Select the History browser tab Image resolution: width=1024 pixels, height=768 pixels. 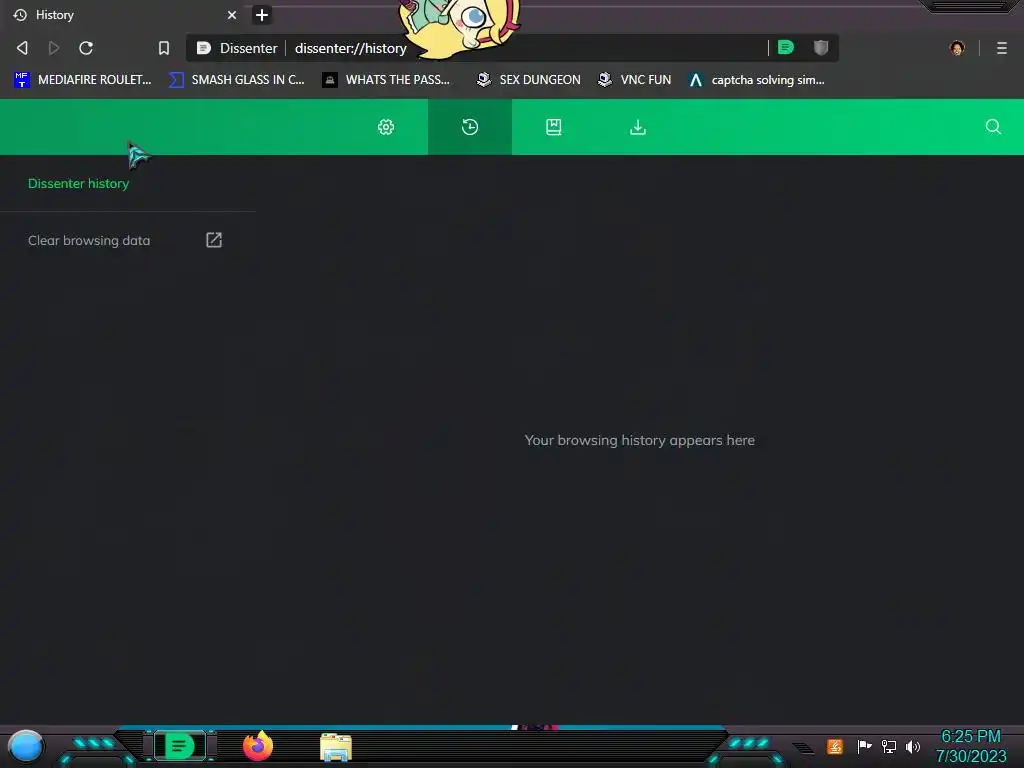[124, 15]
